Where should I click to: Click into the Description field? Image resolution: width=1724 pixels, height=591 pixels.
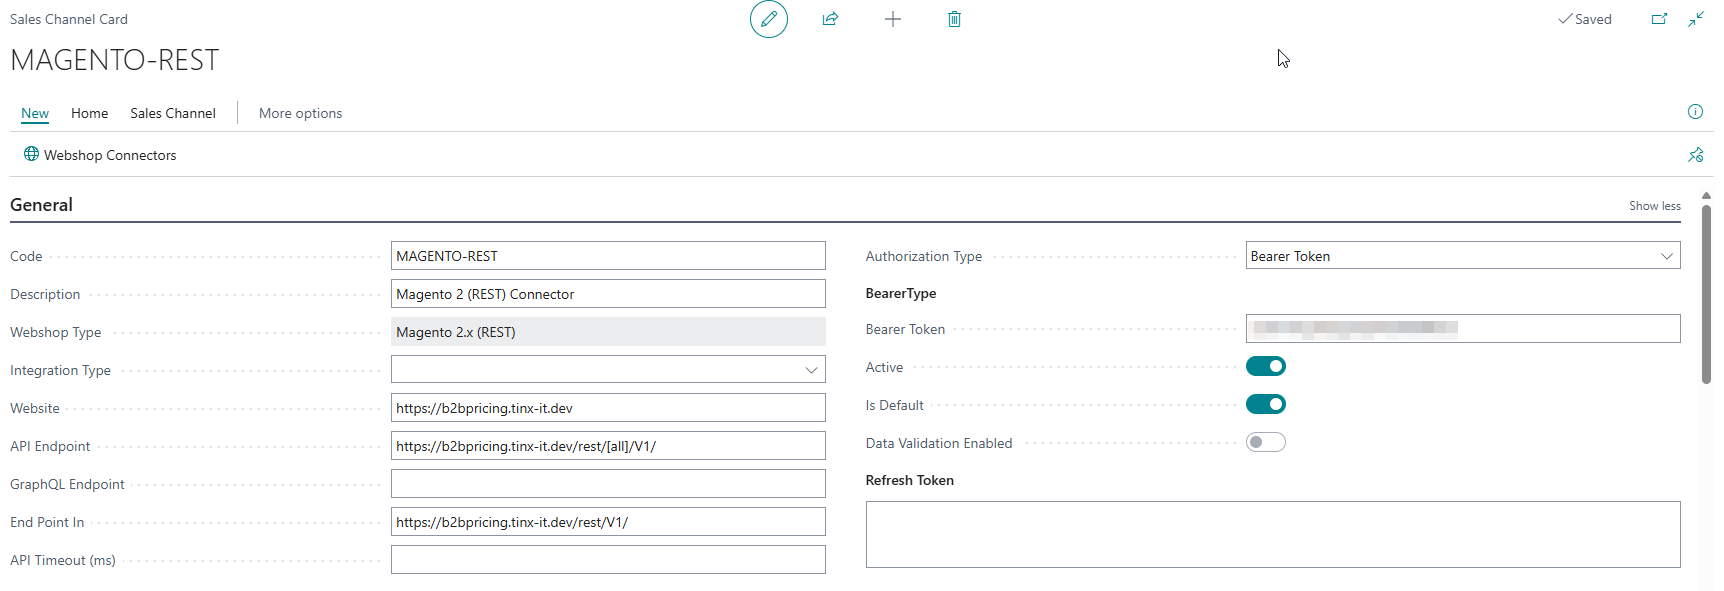coord(608,294)
